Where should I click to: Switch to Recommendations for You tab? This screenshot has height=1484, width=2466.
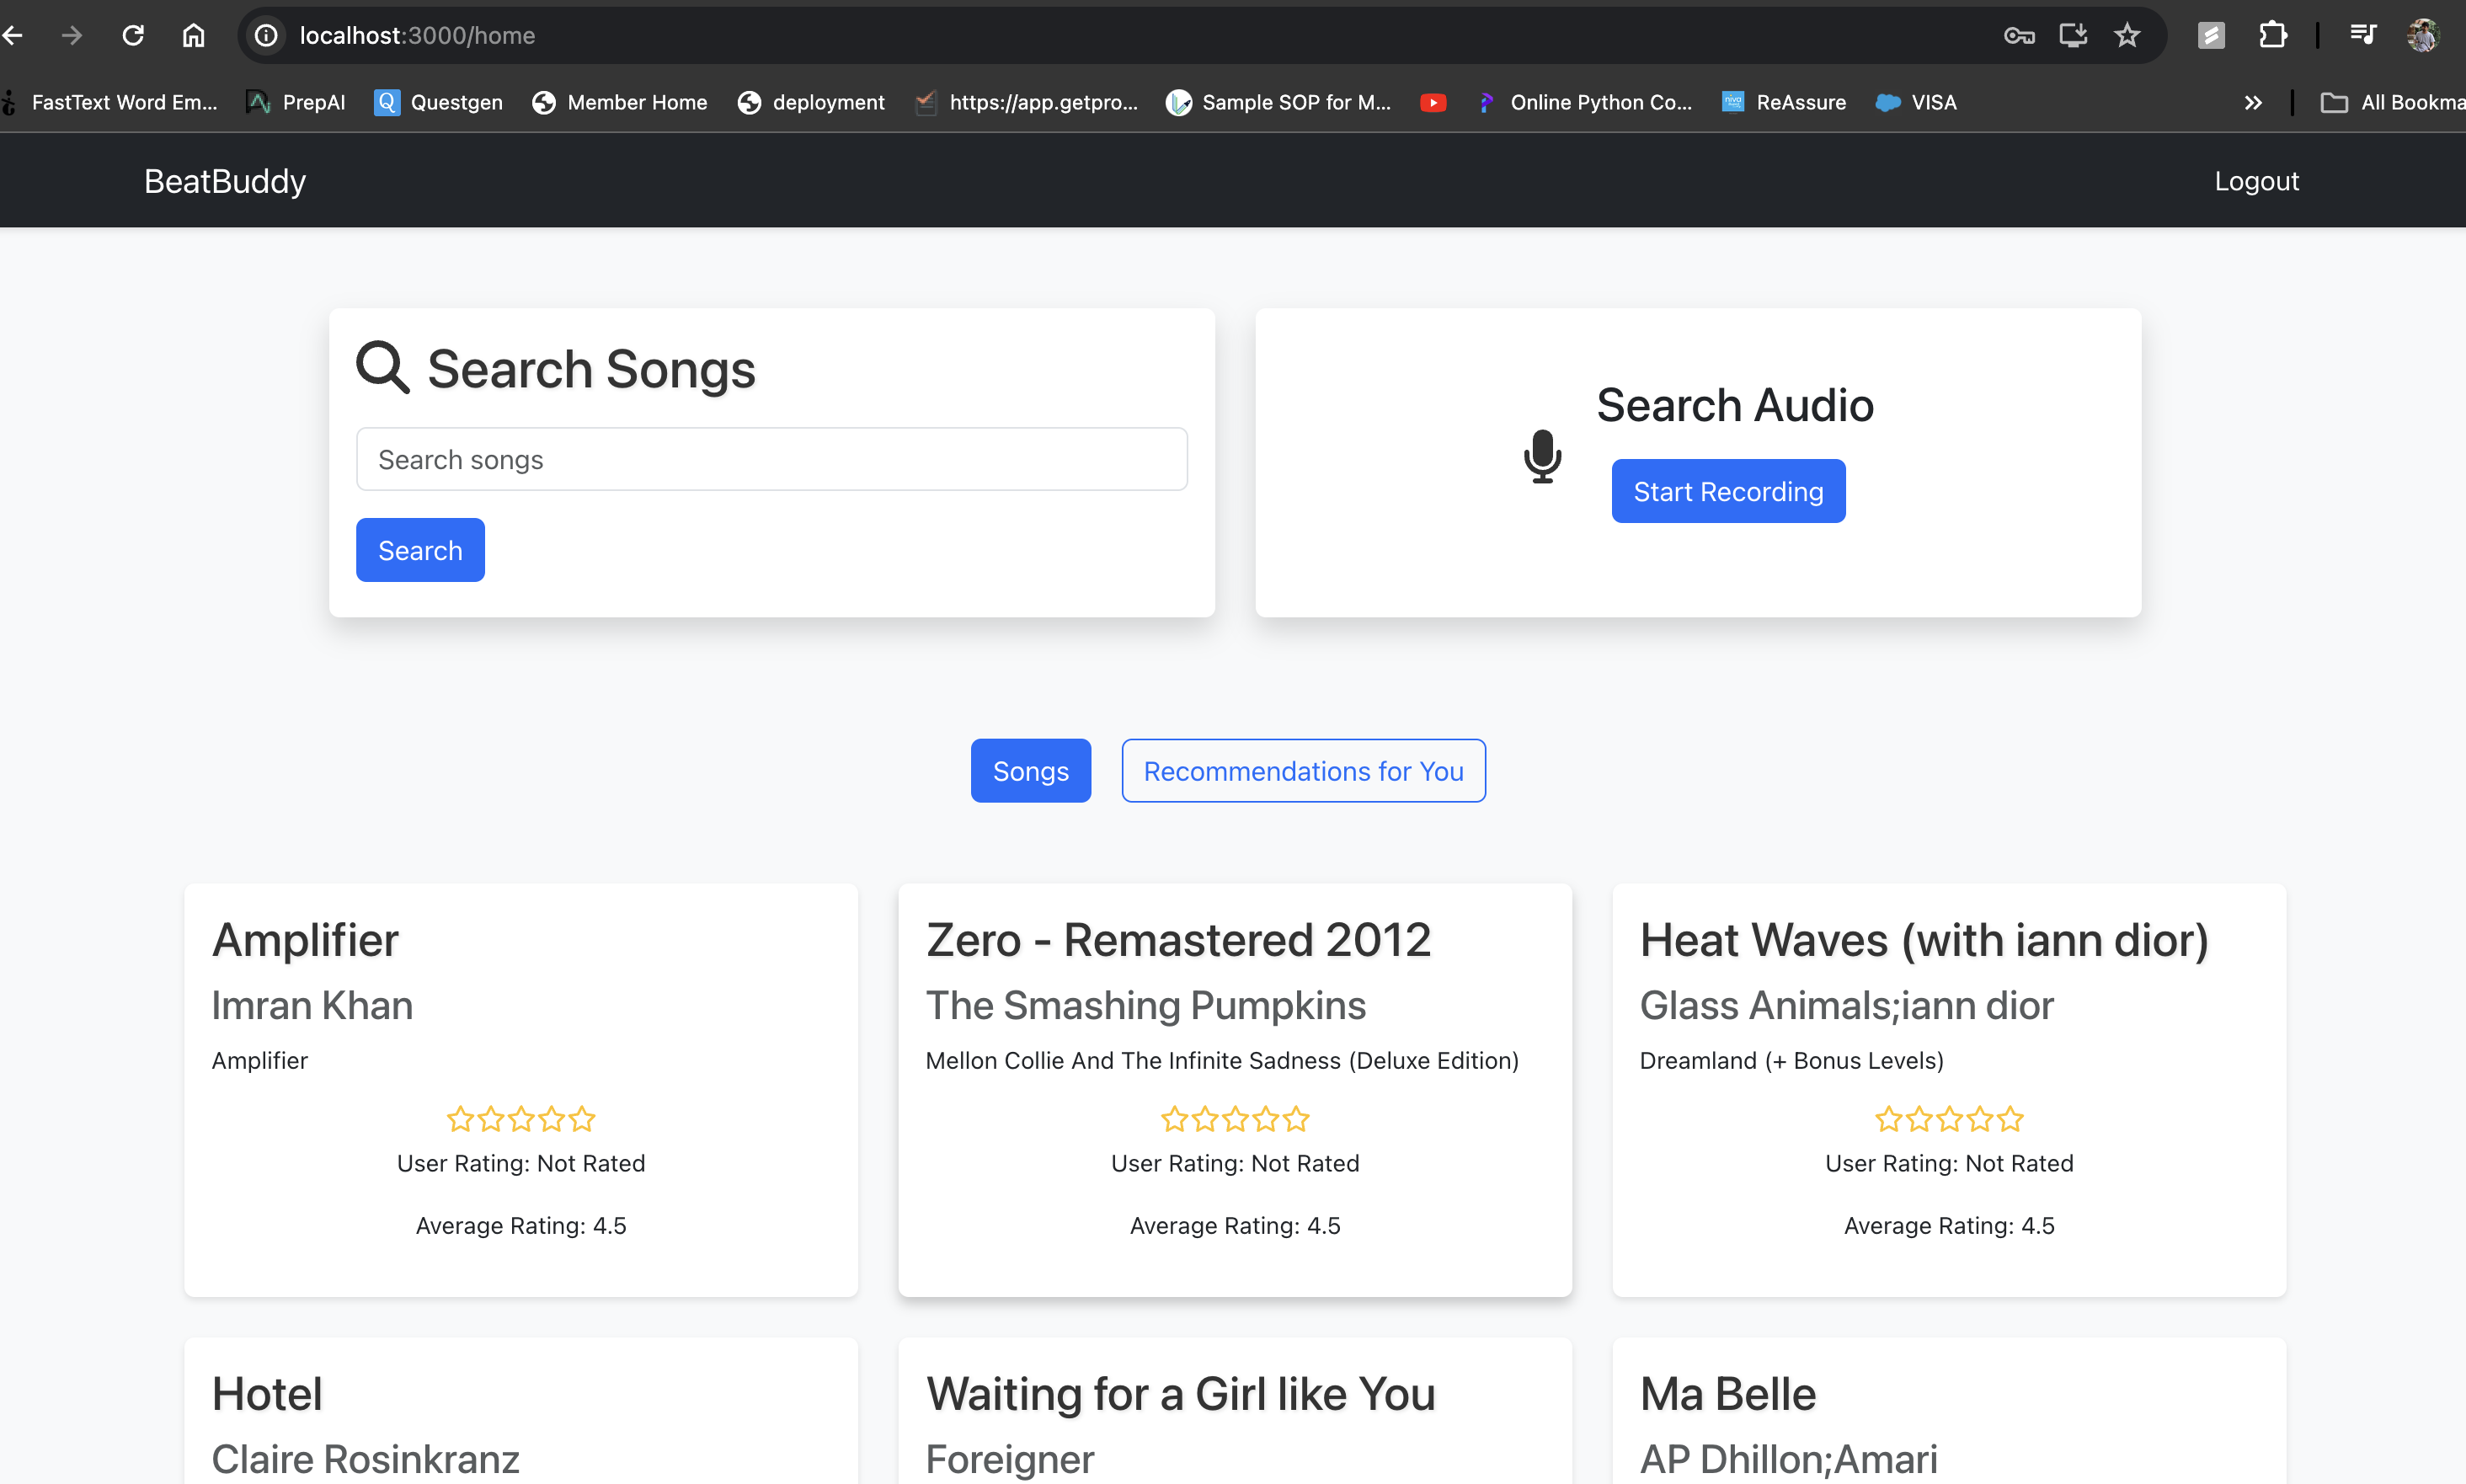(1303, 771)
